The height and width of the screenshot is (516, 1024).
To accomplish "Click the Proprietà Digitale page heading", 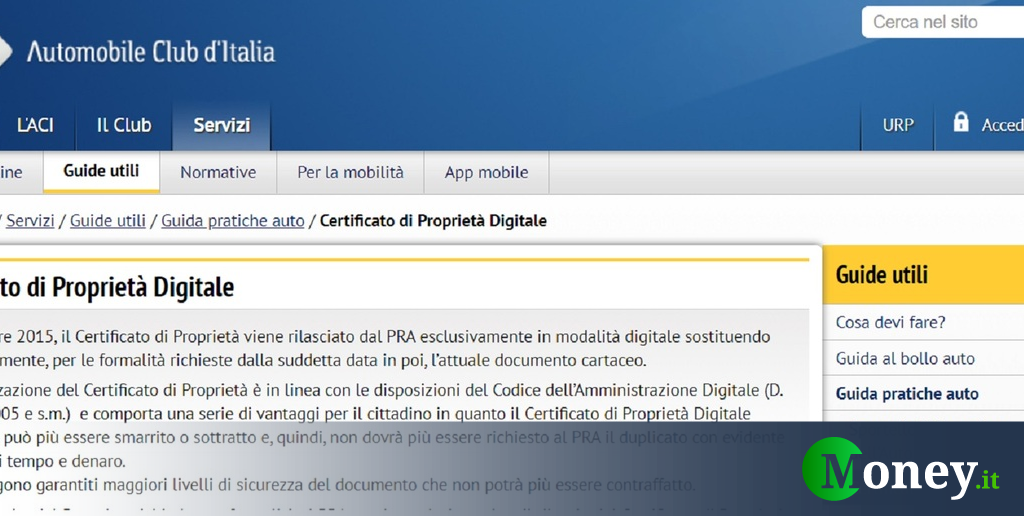I will coord(118,287).
